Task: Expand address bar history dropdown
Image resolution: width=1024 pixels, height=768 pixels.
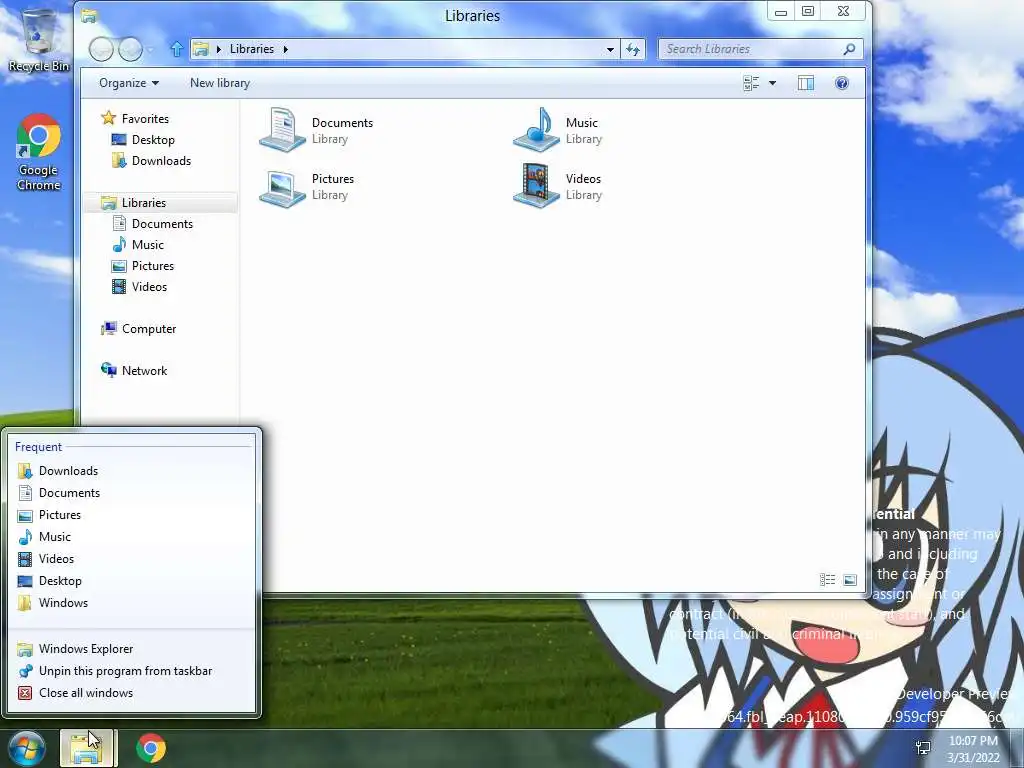Action: click(x=610, y=49)
